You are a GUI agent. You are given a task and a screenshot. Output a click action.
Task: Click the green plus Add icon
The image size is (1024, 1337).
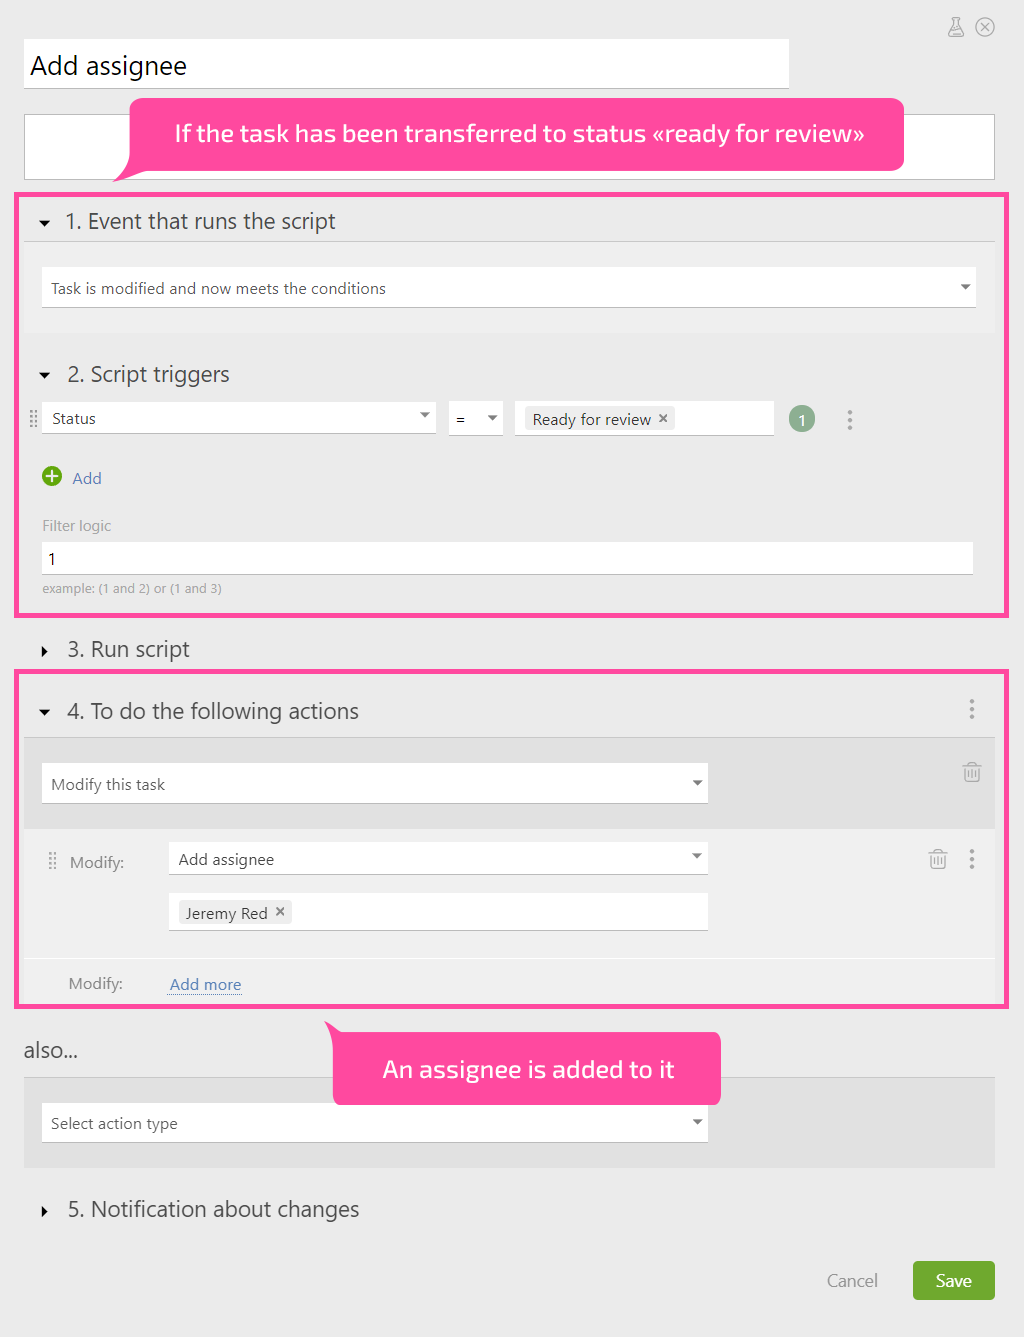pos(52,477)
